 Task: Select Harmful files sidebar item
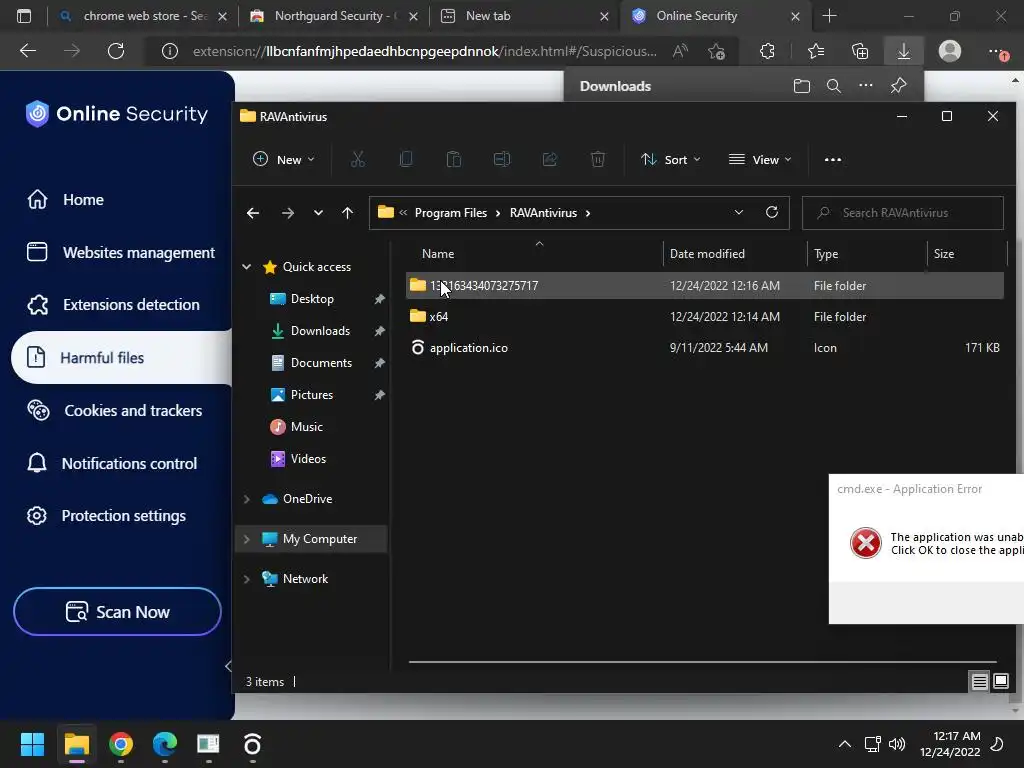click(x=122, y=357)
